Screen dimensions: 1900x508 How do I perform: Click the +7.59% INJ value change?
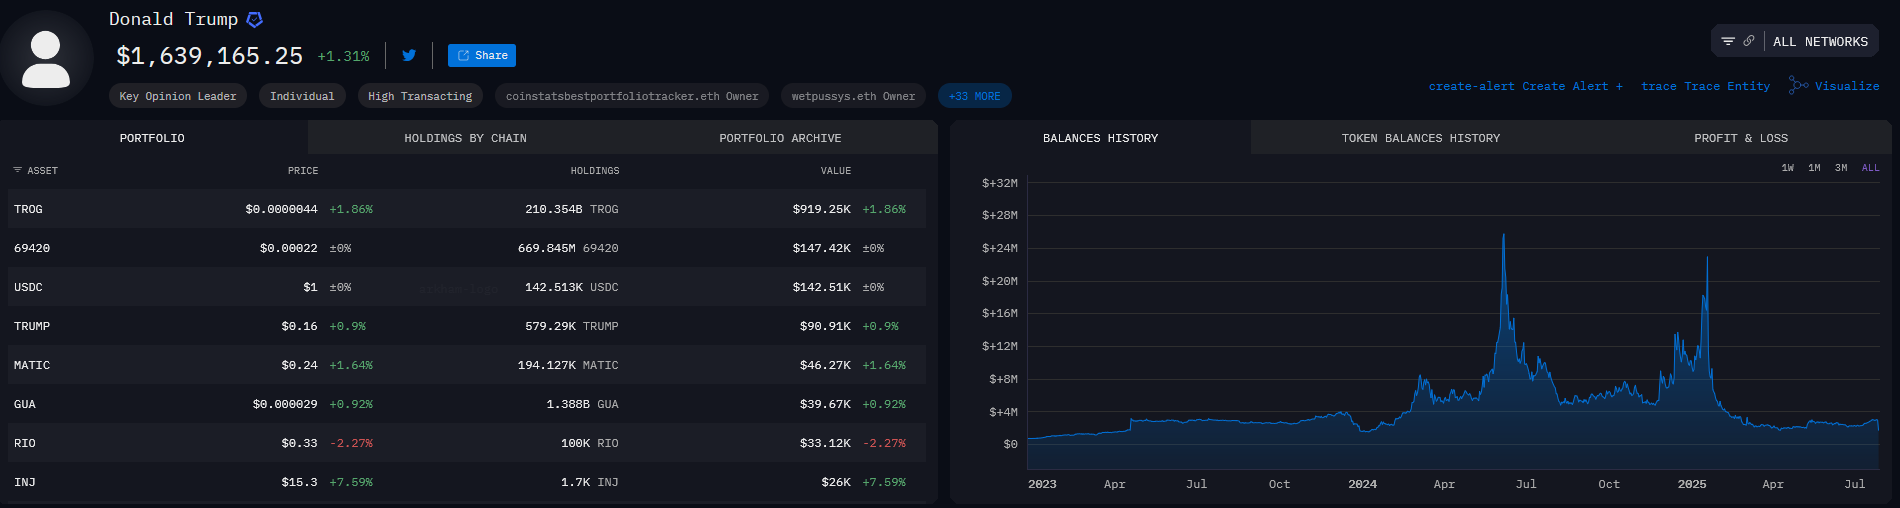point(884,482)
